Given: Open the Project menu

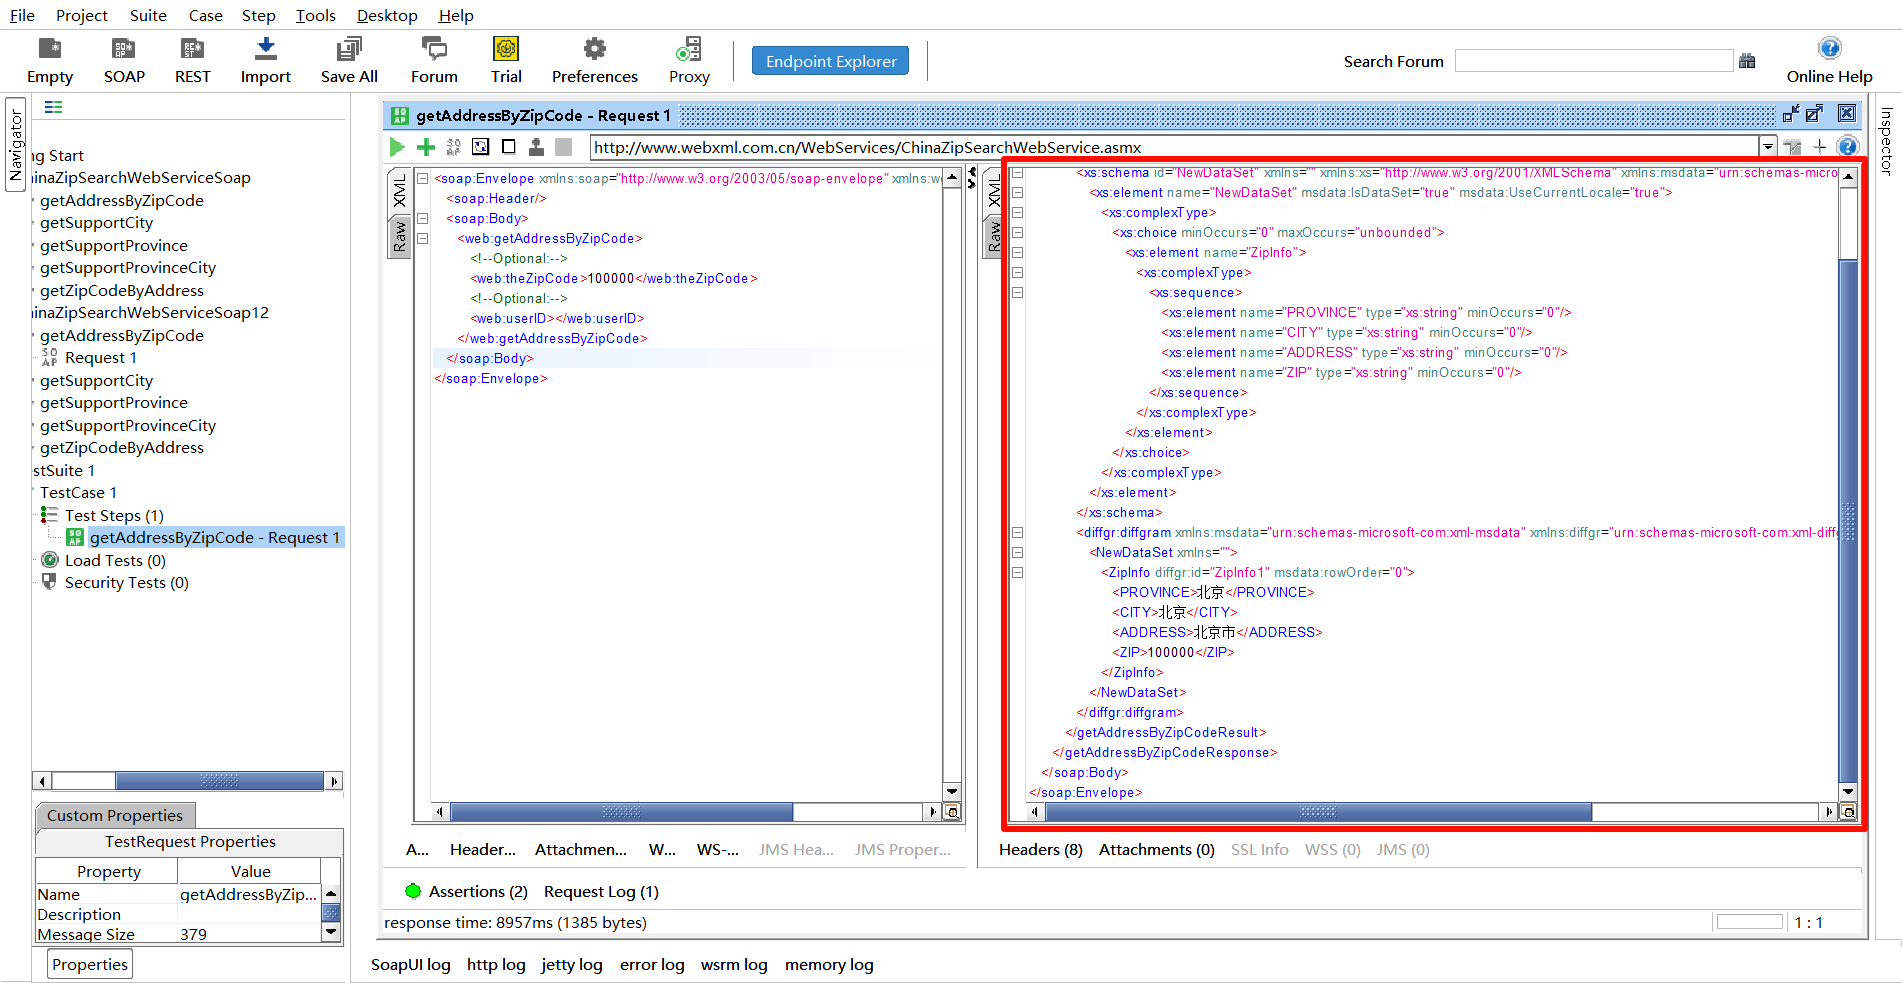Looking at the screenshot, I should coord(82,15).
